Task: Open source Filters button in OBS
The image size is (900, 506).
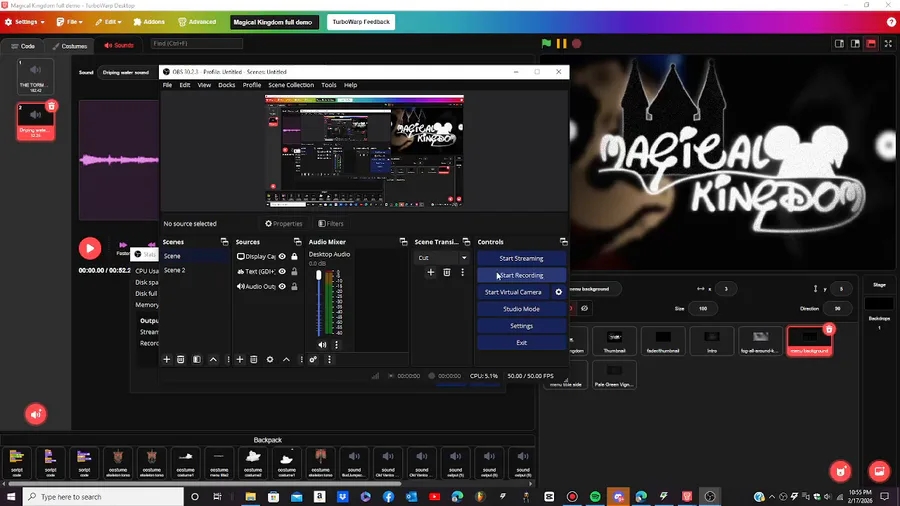Action: point(331,224)
